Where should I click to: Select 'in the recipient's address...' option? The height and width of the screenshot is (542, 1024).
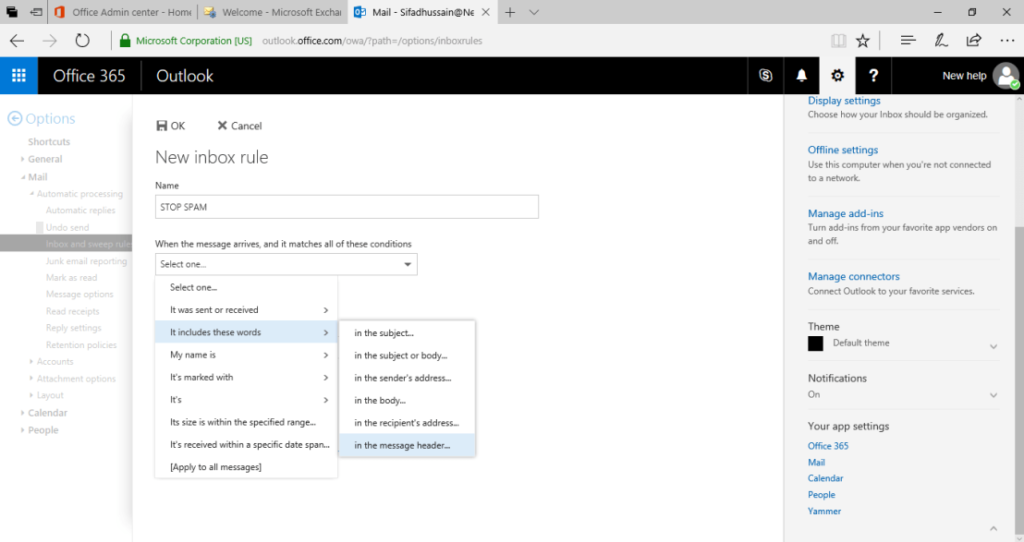(x=407, y=423)
